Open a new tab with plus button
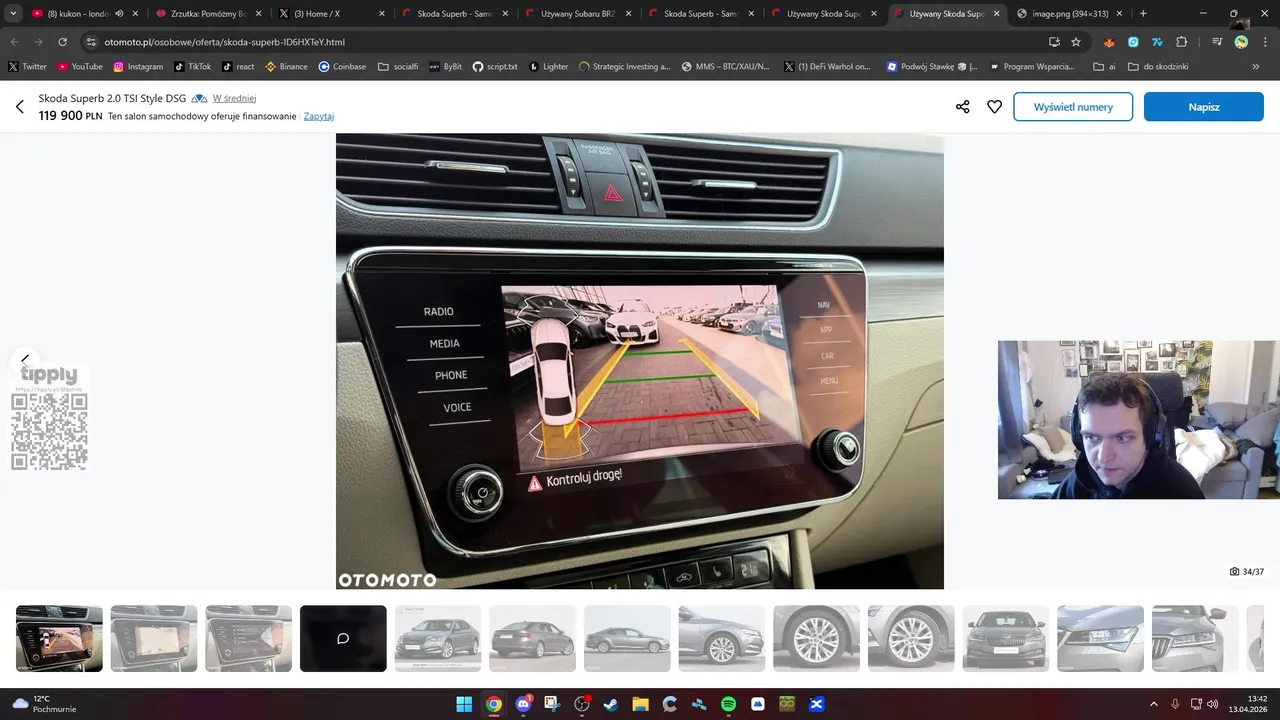Screen dimensions: 1280x720 point(1143,14)
